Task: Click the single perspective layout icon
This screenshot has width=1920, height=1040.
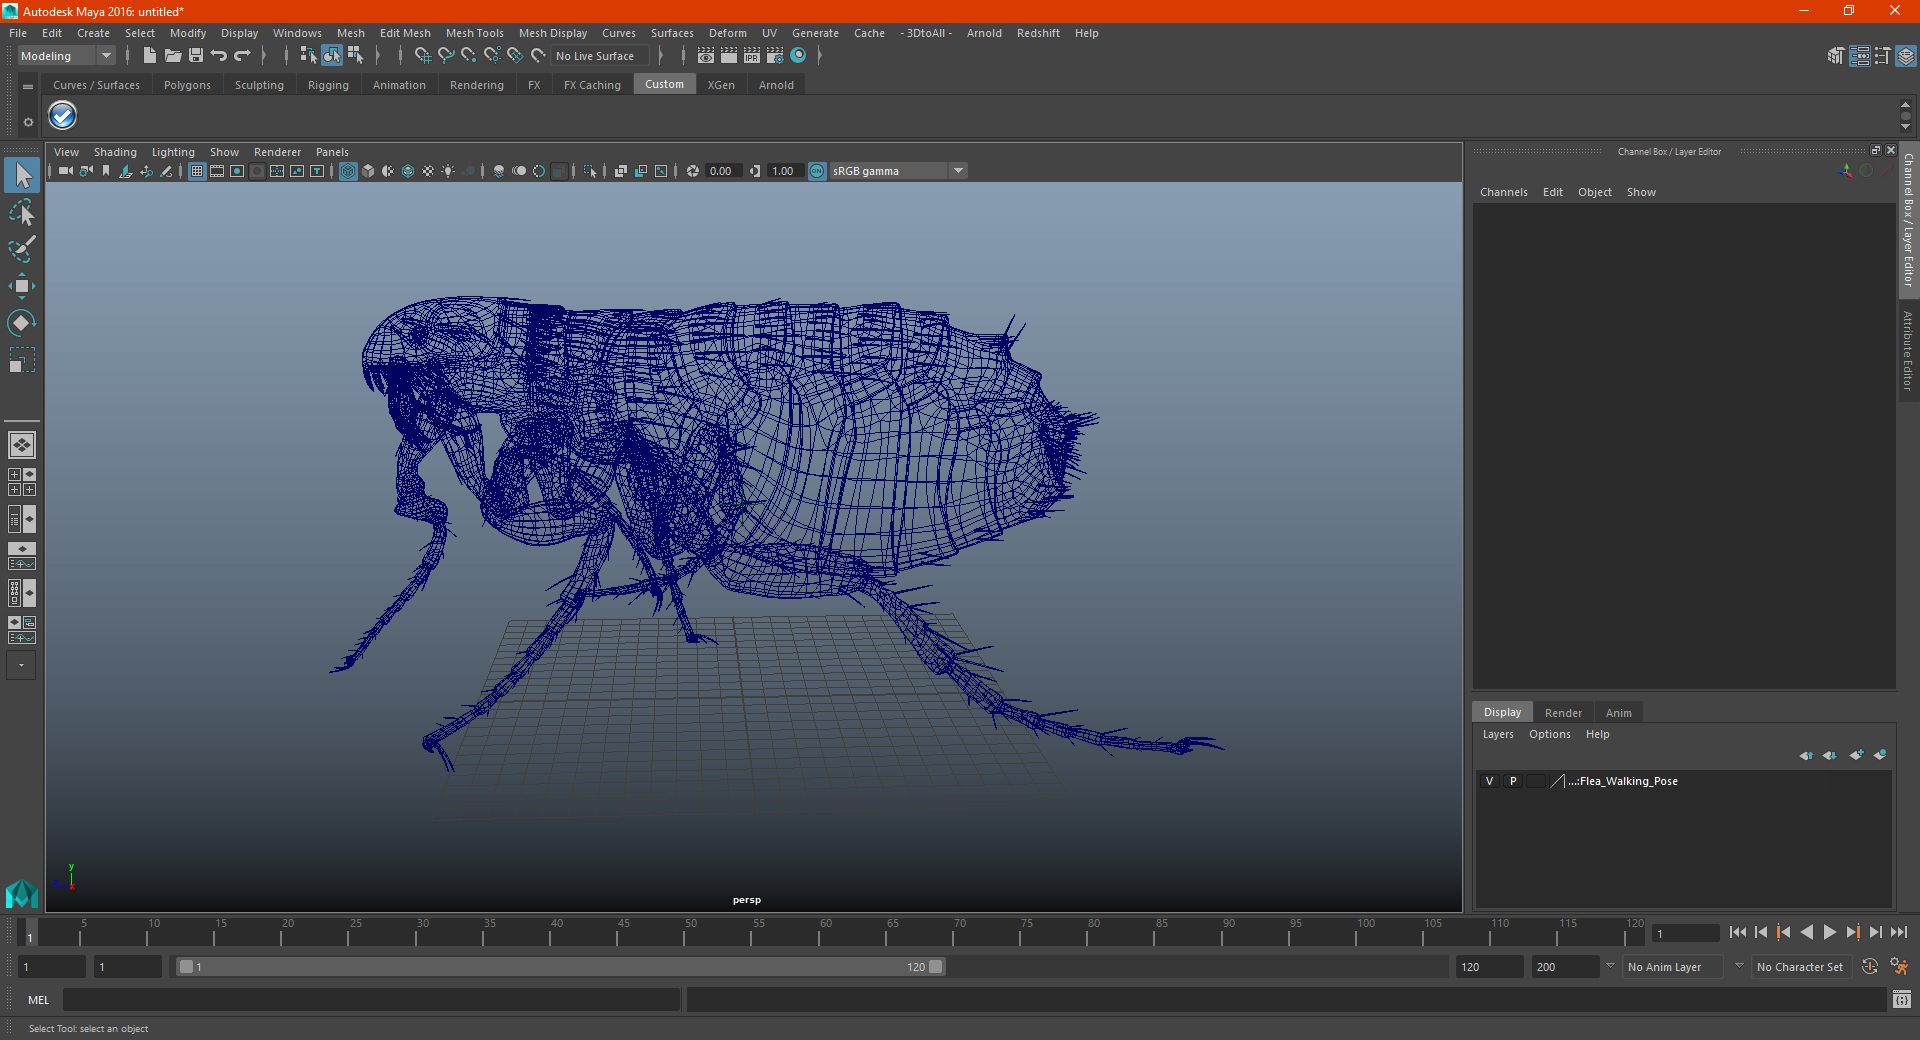Action: (x=22, y=445)
